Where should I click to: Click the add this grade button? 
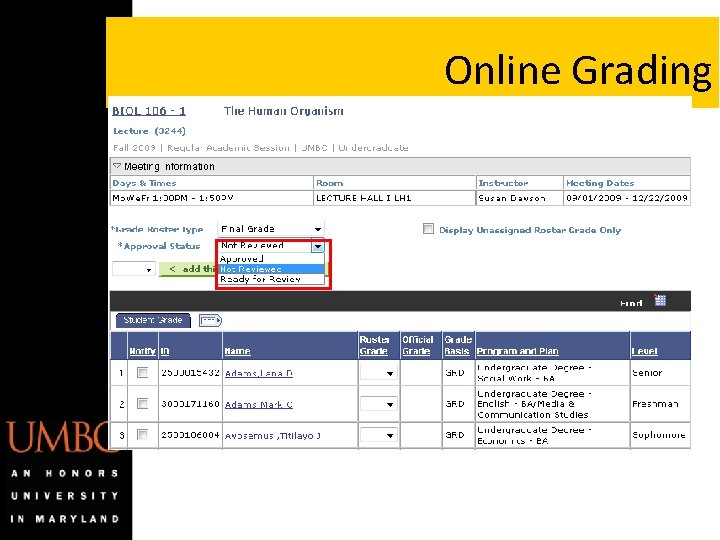[188, 269]
